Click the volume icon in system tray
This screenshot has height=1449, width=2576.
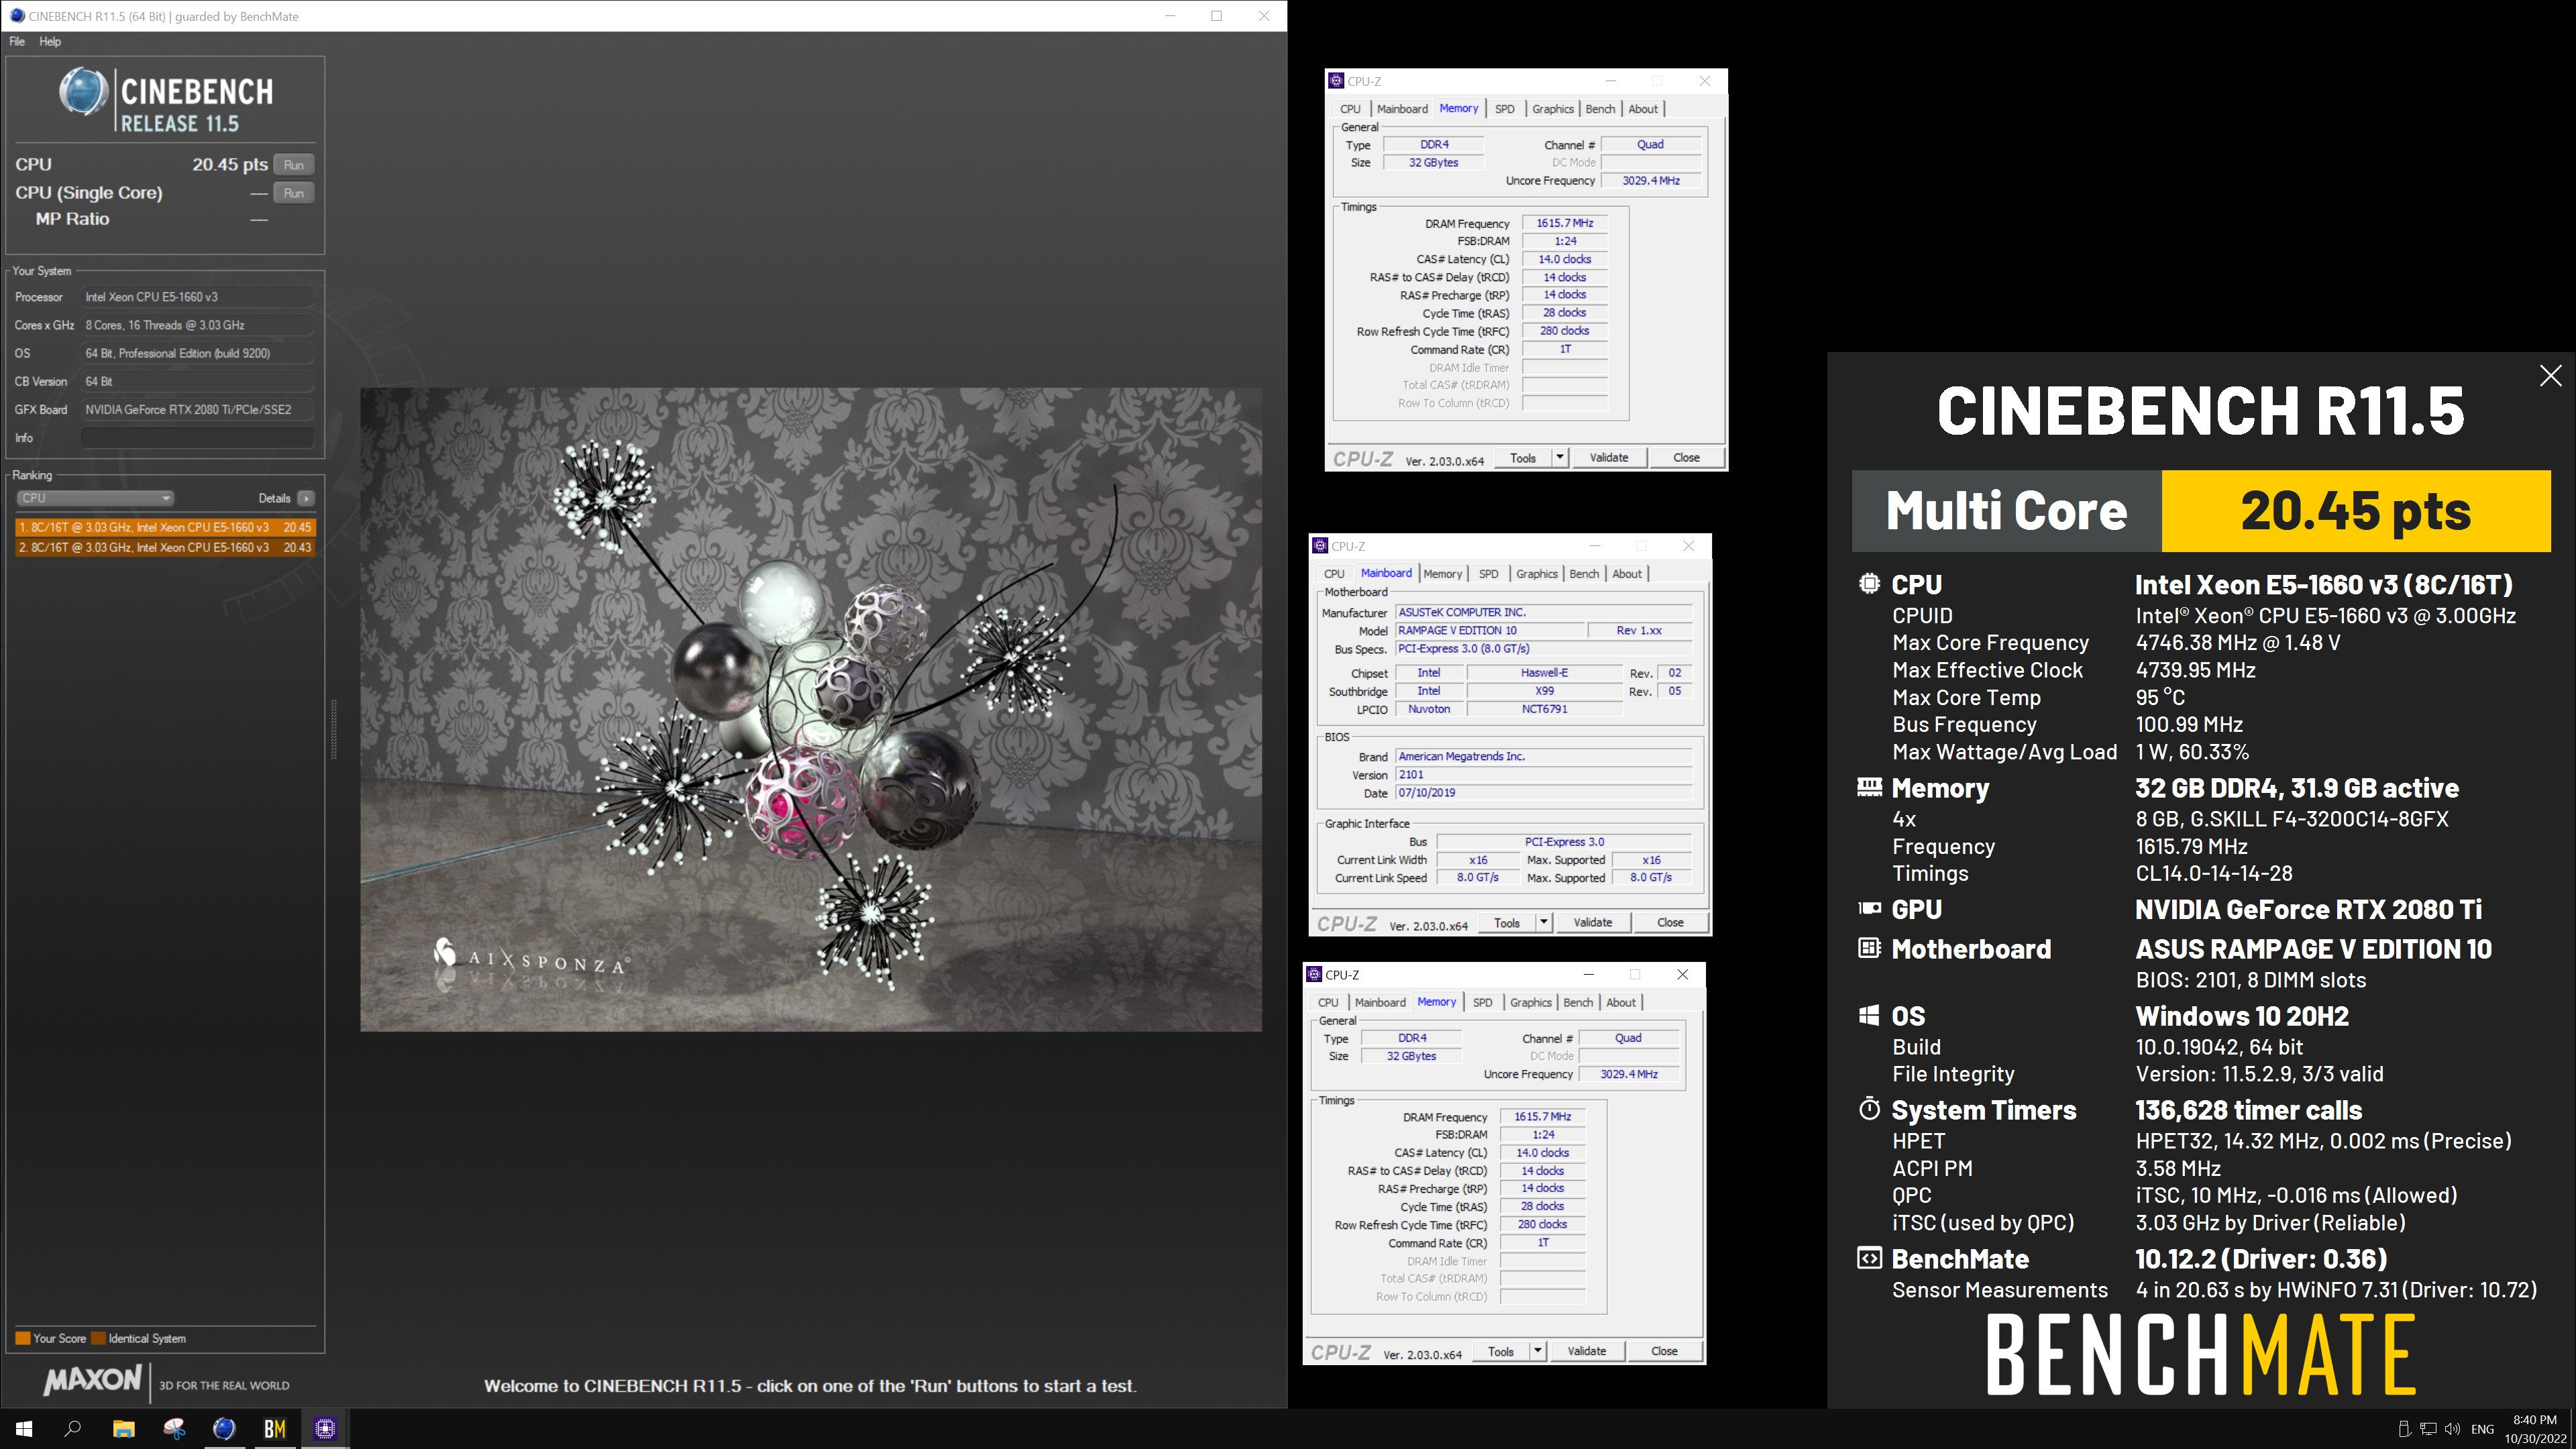[x=2452, y=1429]
